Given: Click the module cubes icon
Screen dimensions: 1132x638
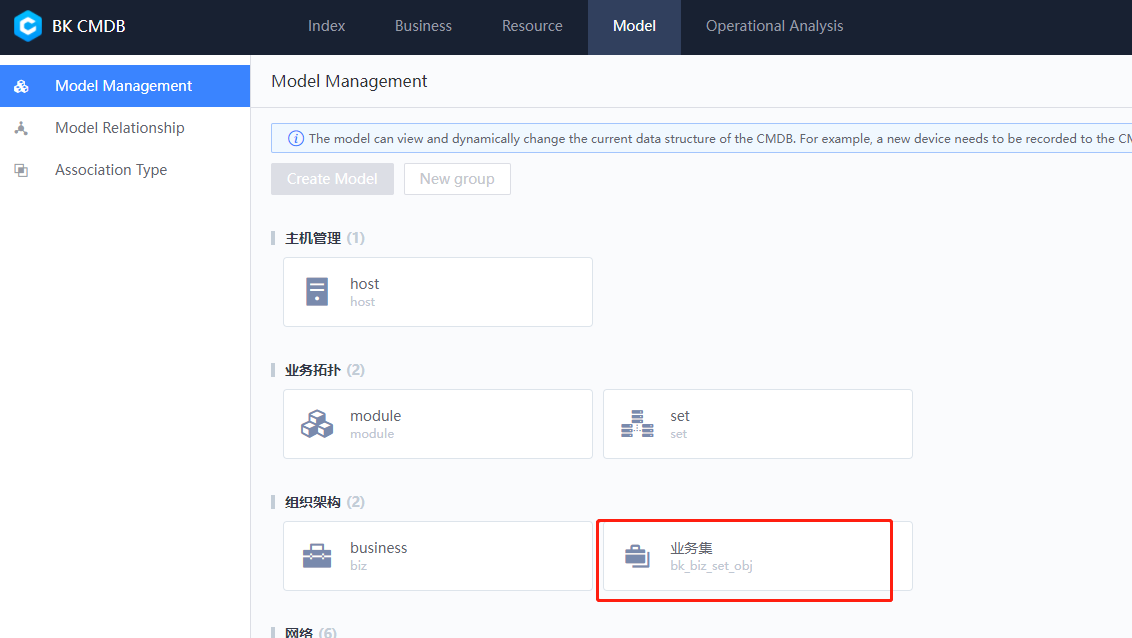Looking at the screenshot, I should (x=316, y=423).
